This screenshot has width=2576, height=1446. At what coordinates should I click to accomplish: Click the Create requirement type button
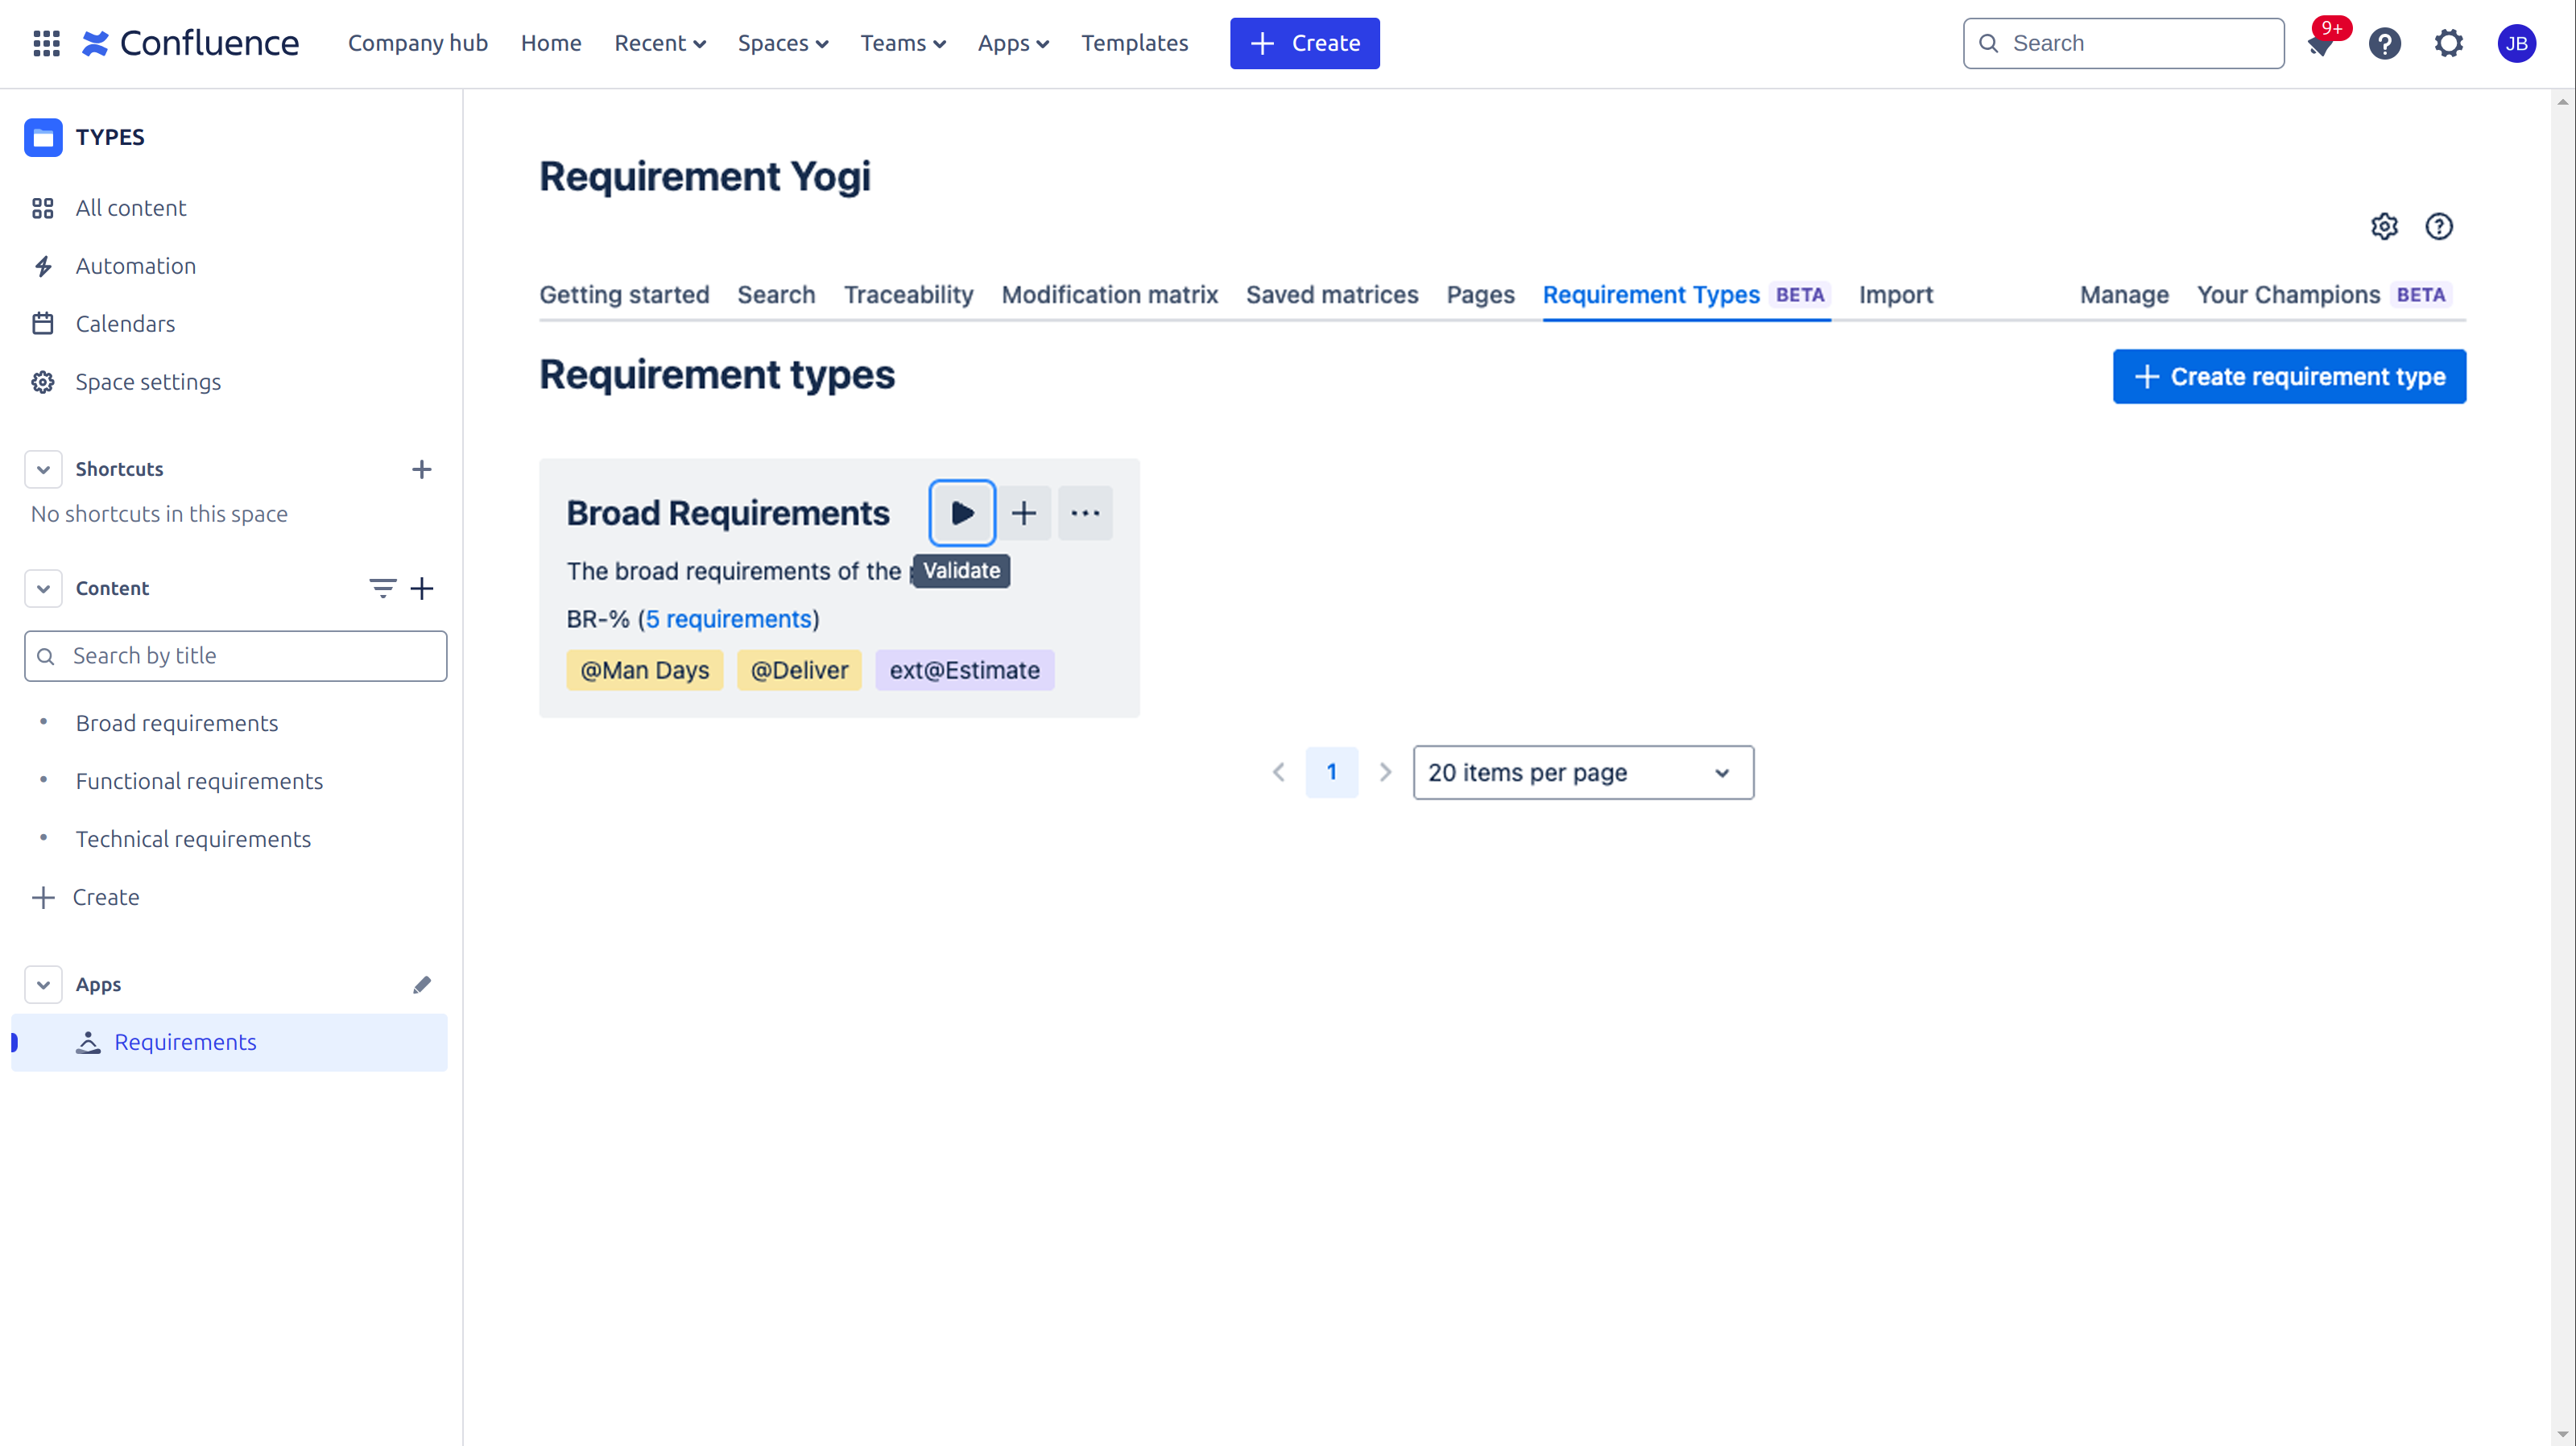coord(2289,376)
